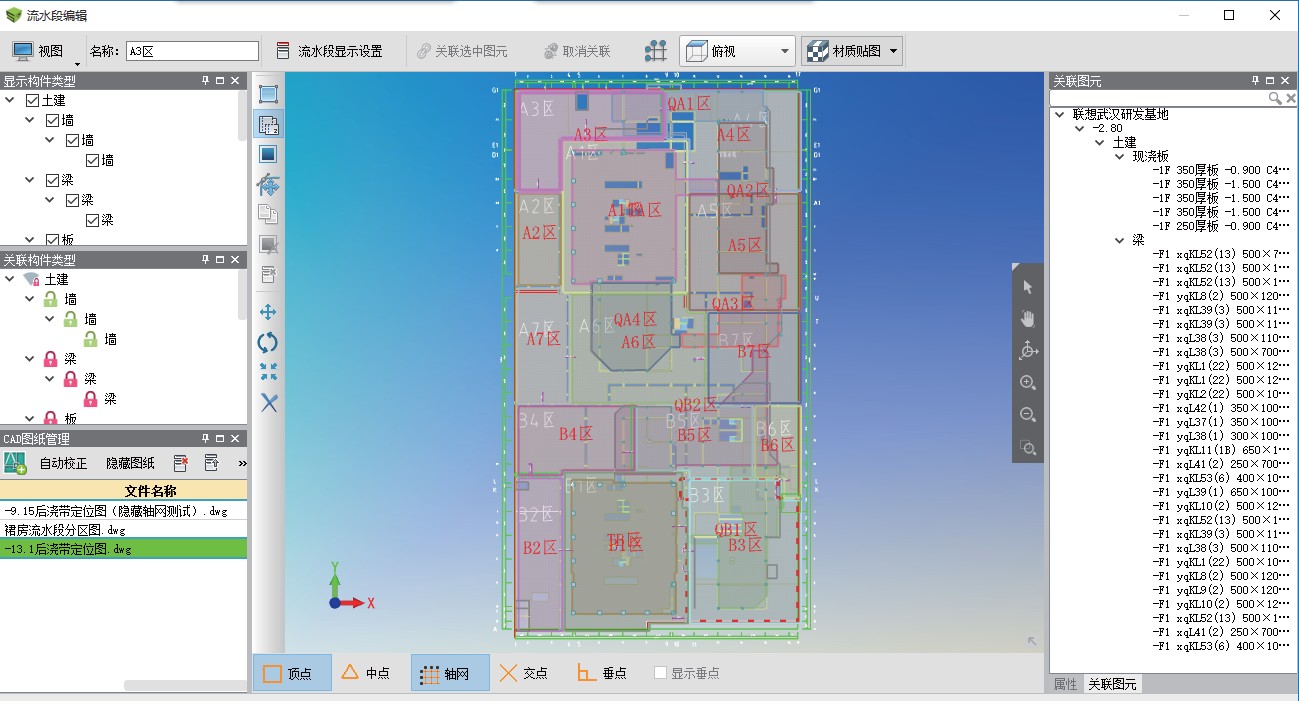Uncheck the top-level 梁 checkbox
The height and width of the screenshot is (701, 1299).
(52, 180)
